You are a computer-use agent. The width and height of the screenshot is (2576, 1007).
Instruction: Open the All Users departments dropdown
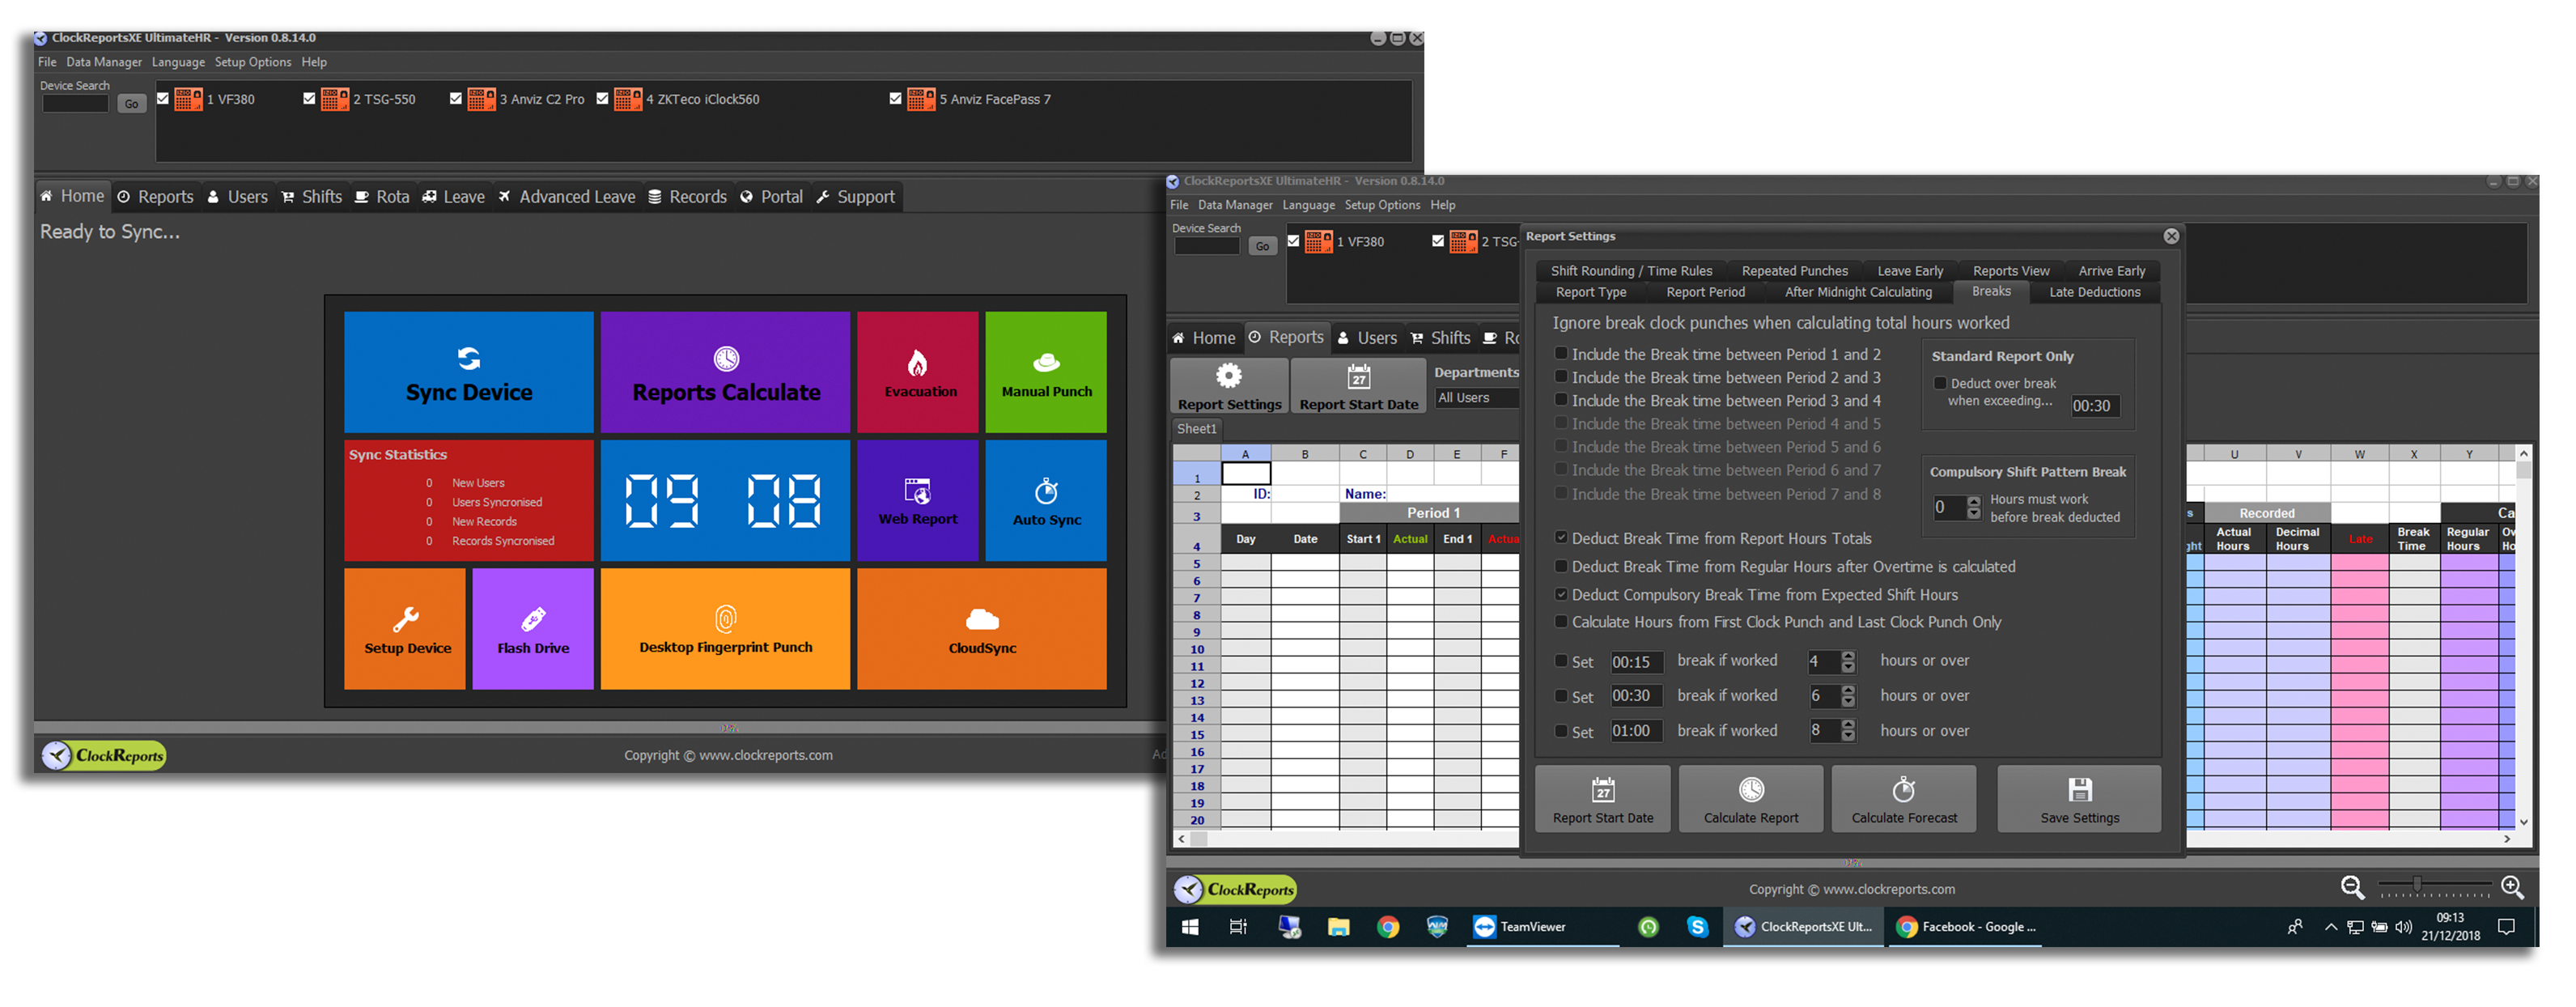[x=1476, y=398]
